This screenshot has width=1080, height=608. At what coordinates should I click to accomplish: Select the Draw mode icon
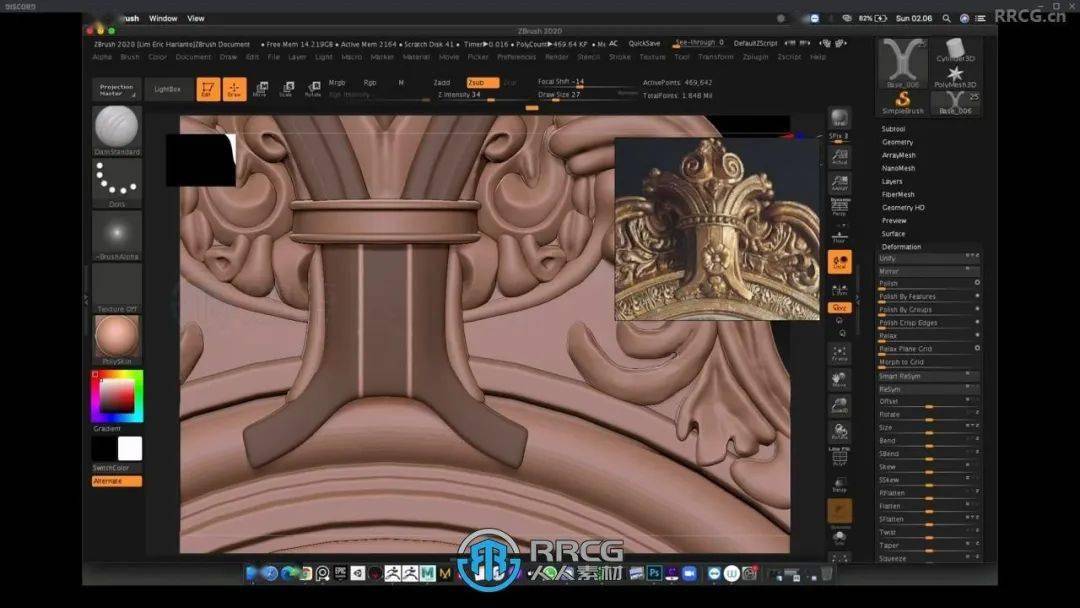pos(234,89)
